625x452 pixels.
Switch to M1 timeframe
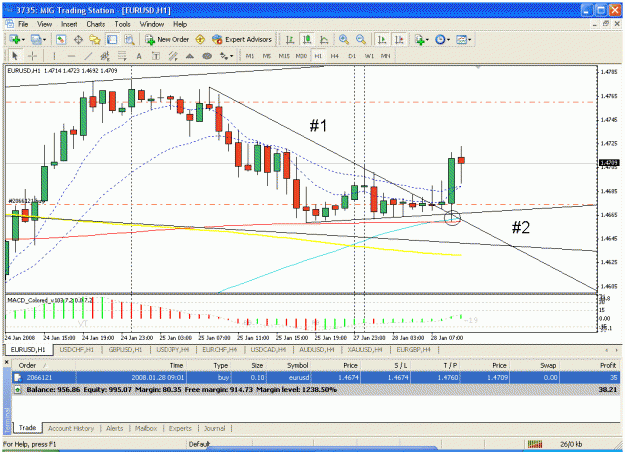click(250, 56)
